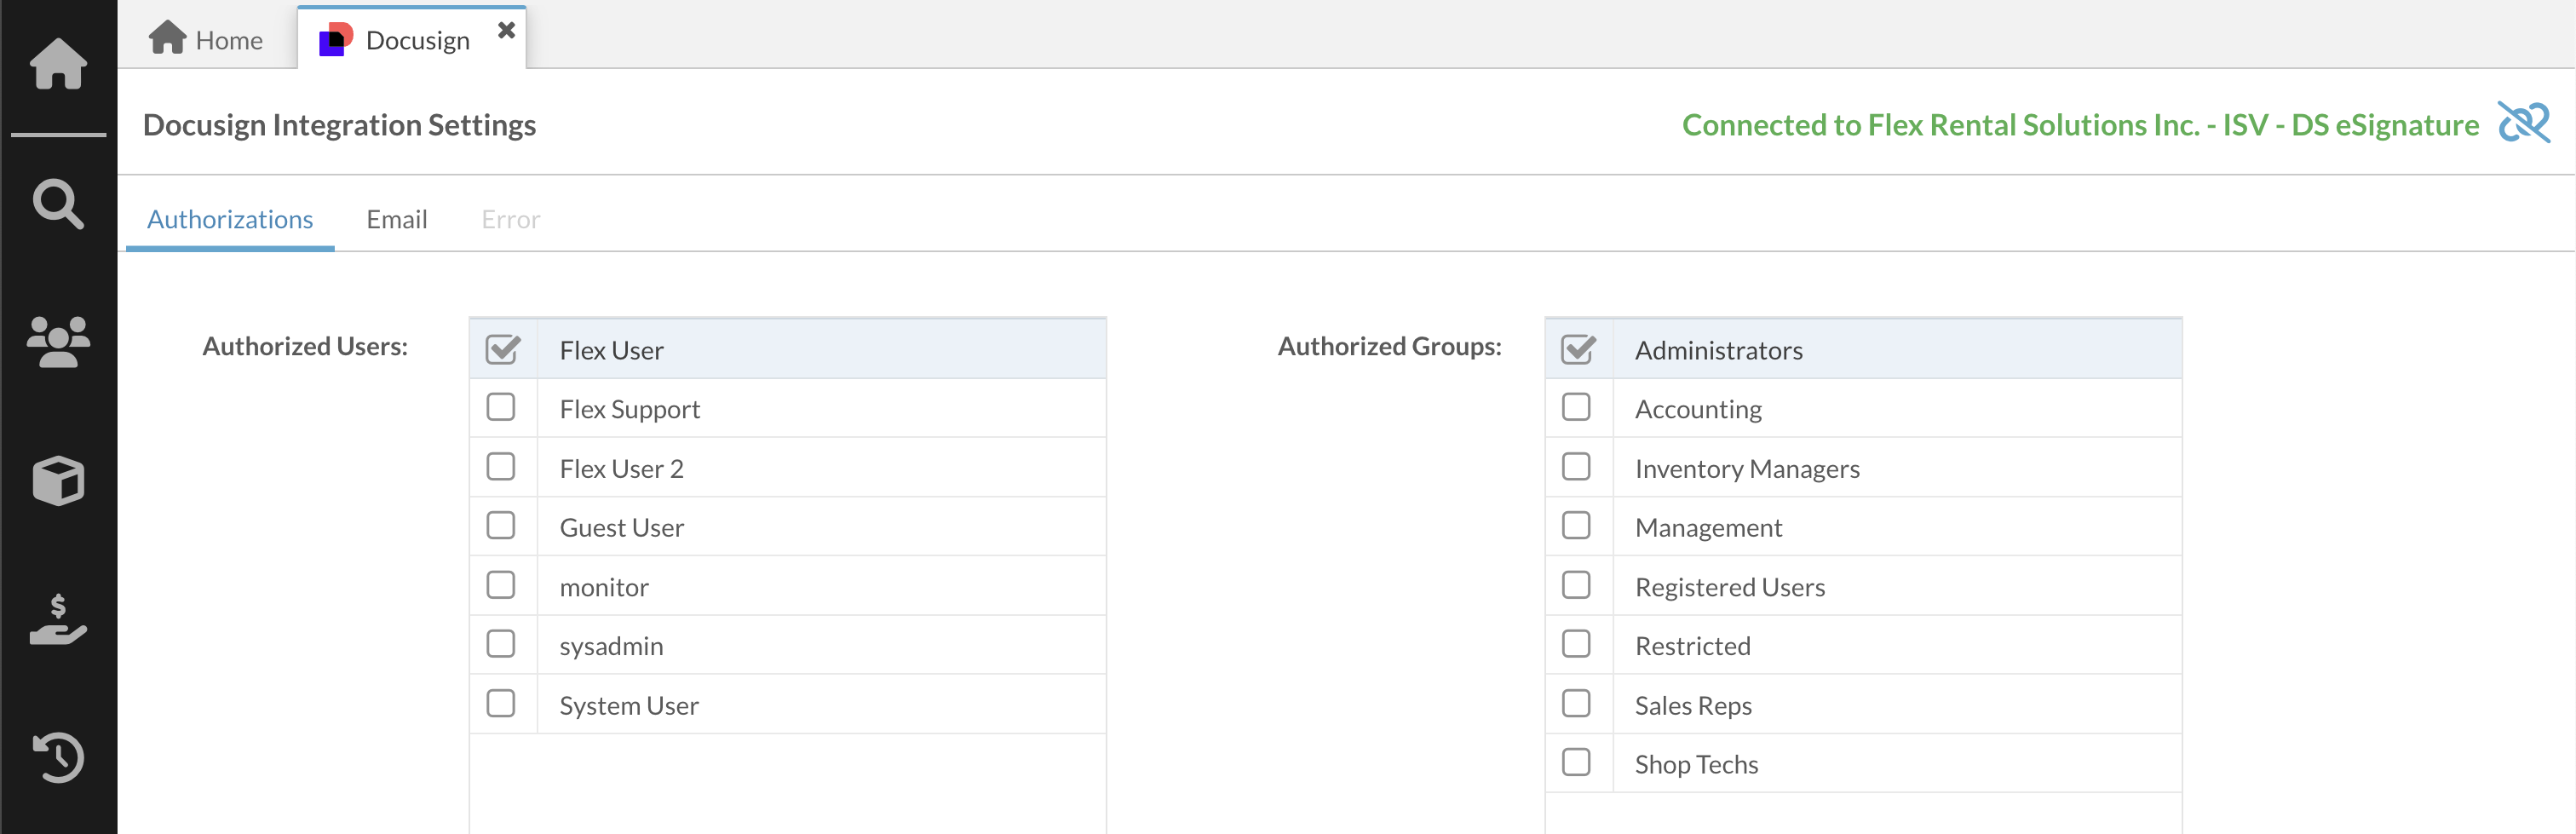Viewport: 2576px width, 834px height.
Task: Click the 'Connected to Flex Rental Solutions' status text
Action: 2080,125
